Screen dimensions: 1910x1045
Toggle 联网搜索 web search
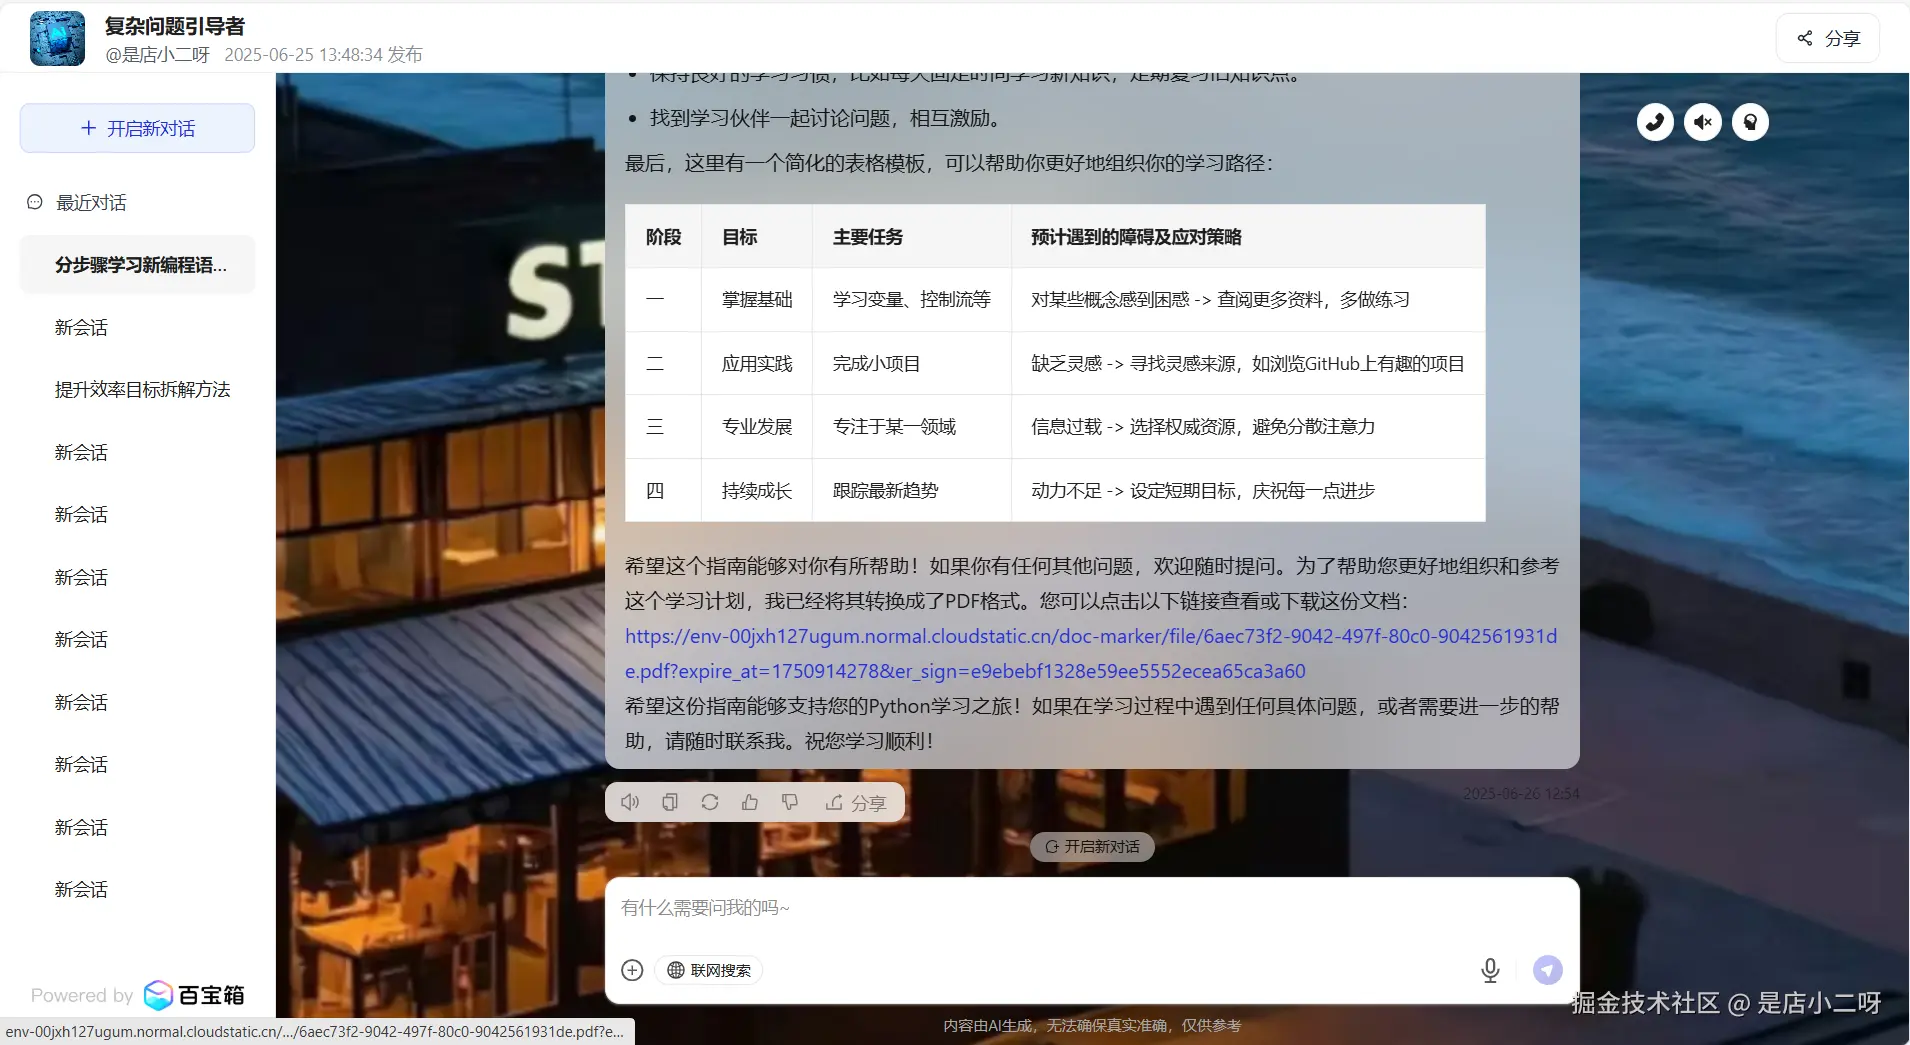tap(709, 970)
